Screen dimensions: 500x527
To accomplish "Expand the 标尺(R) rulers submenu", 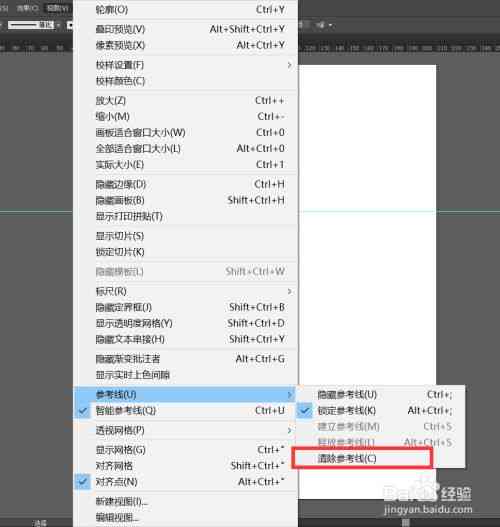I will click(185, 291).
